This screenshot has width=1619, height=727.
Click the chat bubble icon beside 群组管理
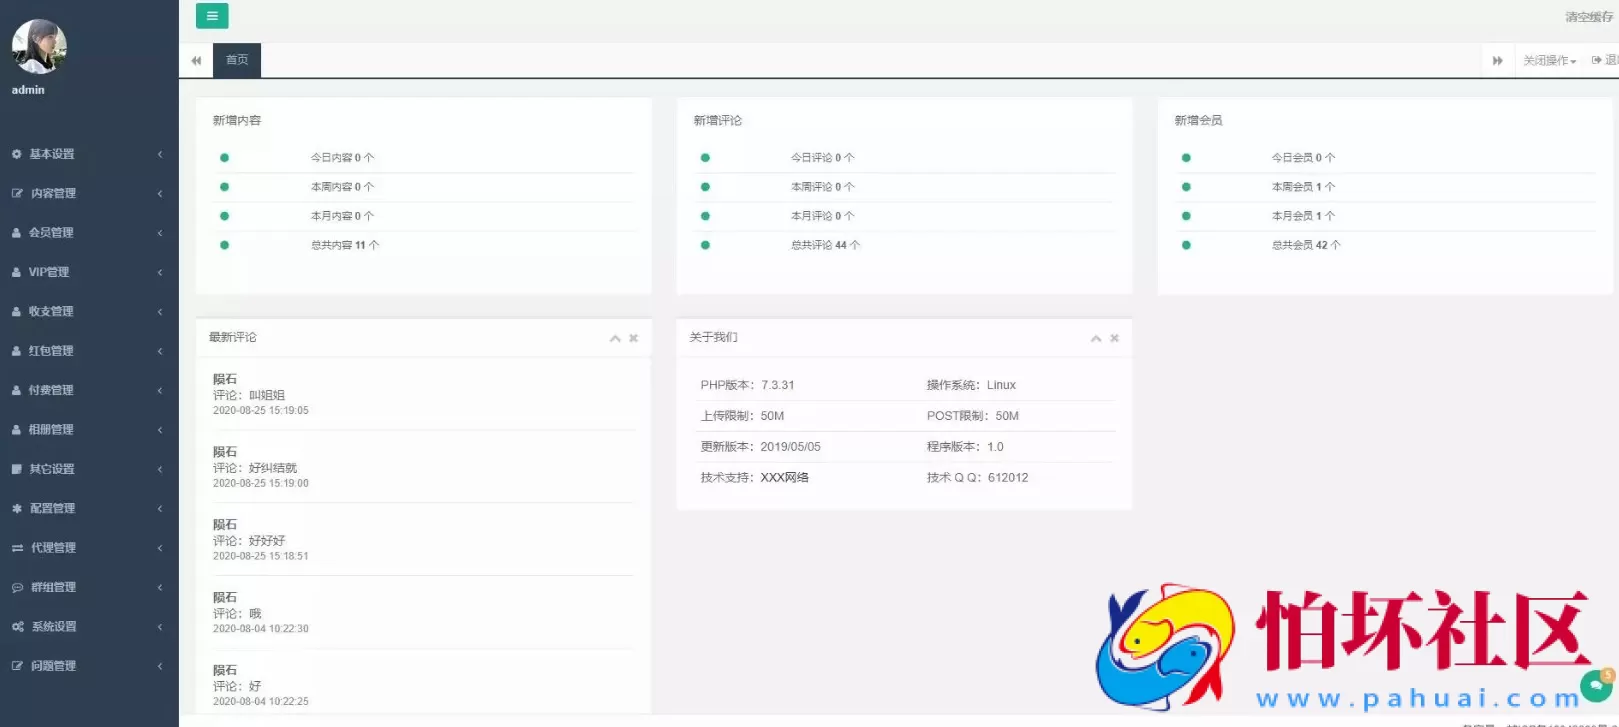[x=17, y=587]
